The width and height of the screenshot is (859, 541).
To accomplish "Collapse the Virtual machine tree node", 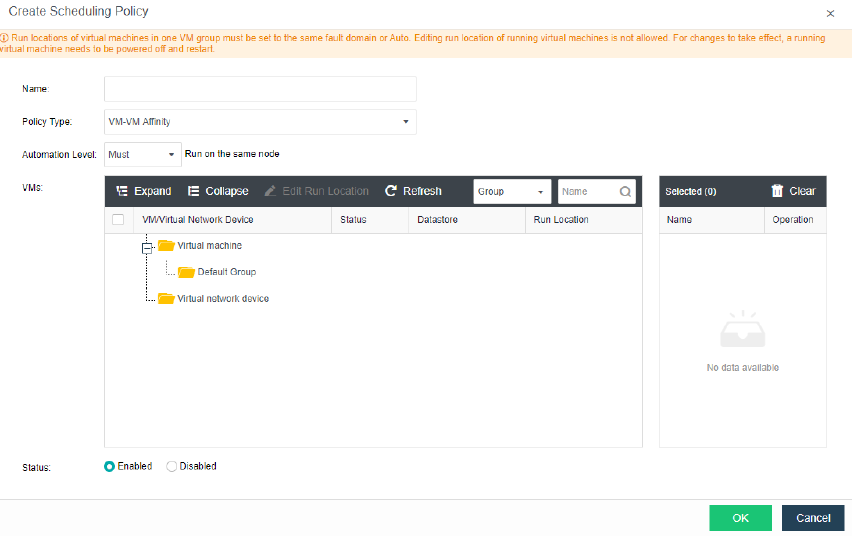I will pyautogui.click(x=146, y=246).
